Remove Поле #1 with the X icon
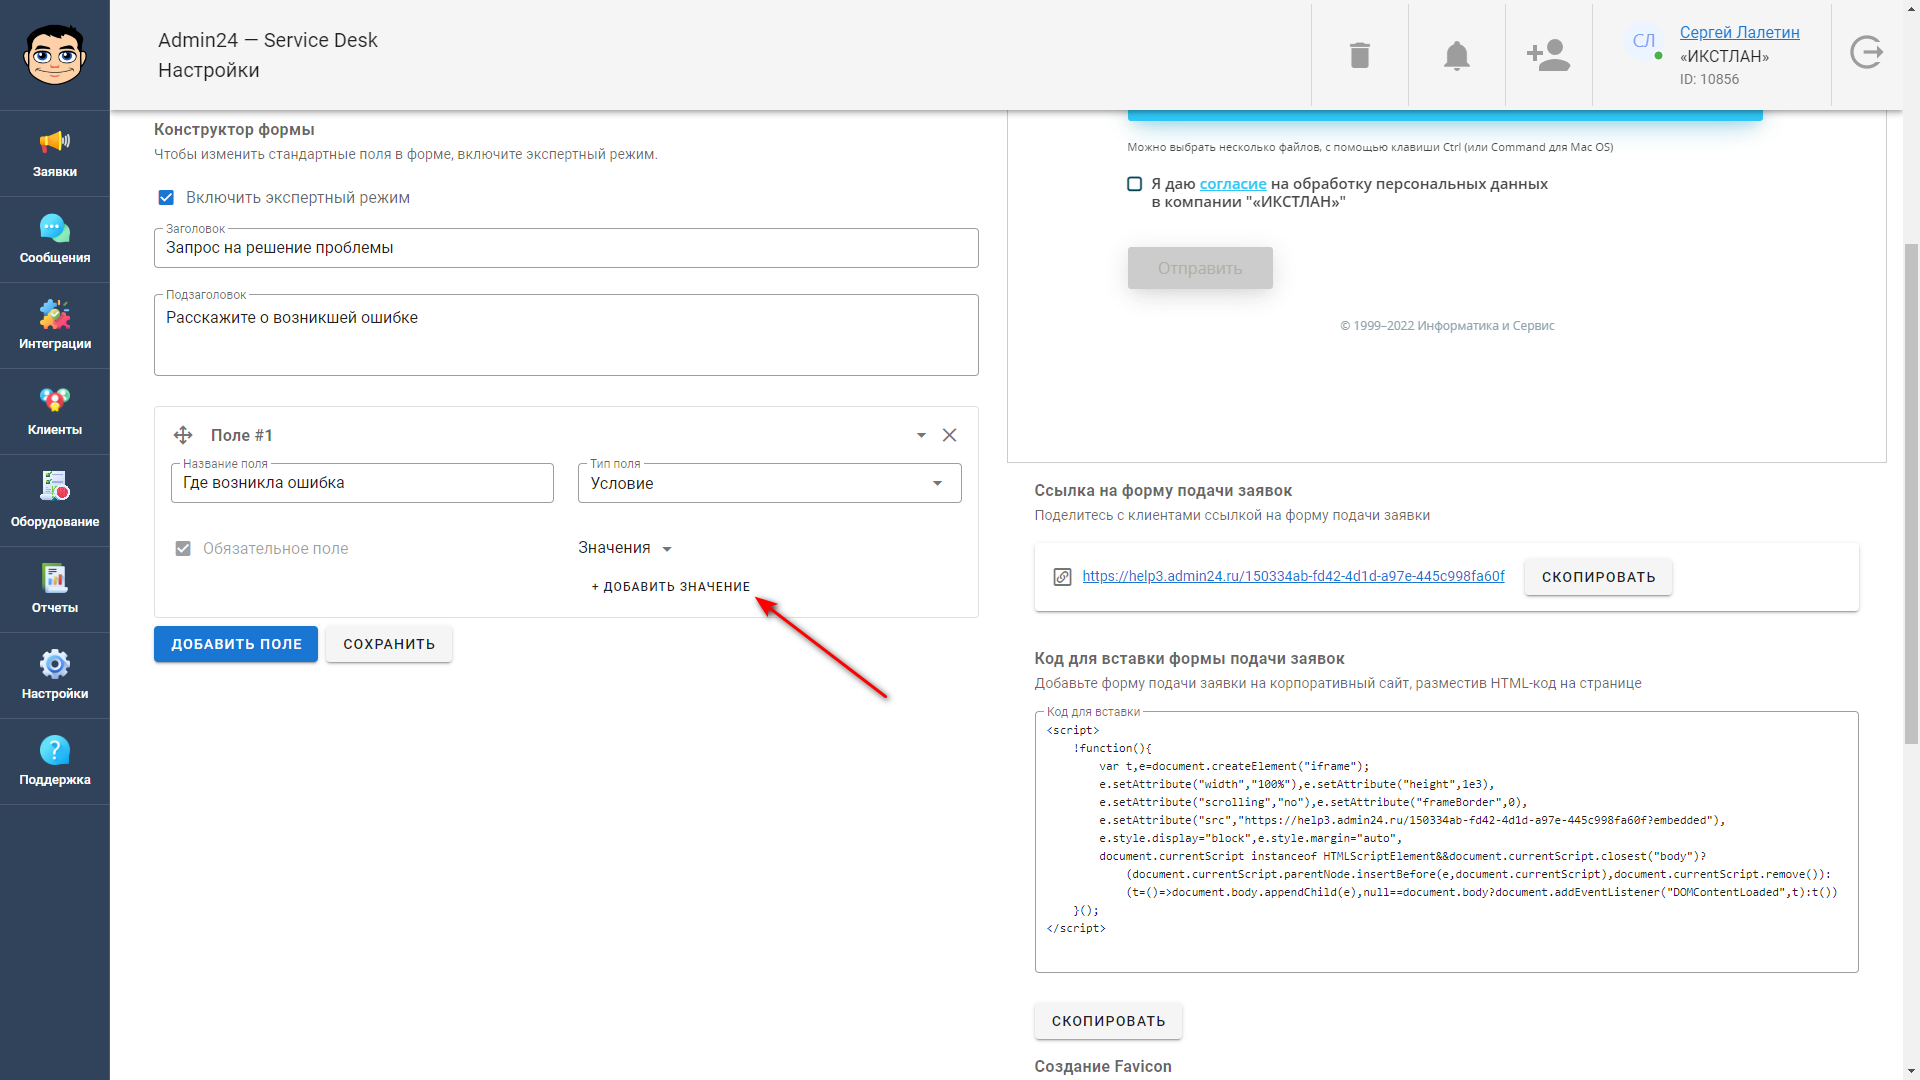This screenshot has height=1080, width=1920. (949, 435)
